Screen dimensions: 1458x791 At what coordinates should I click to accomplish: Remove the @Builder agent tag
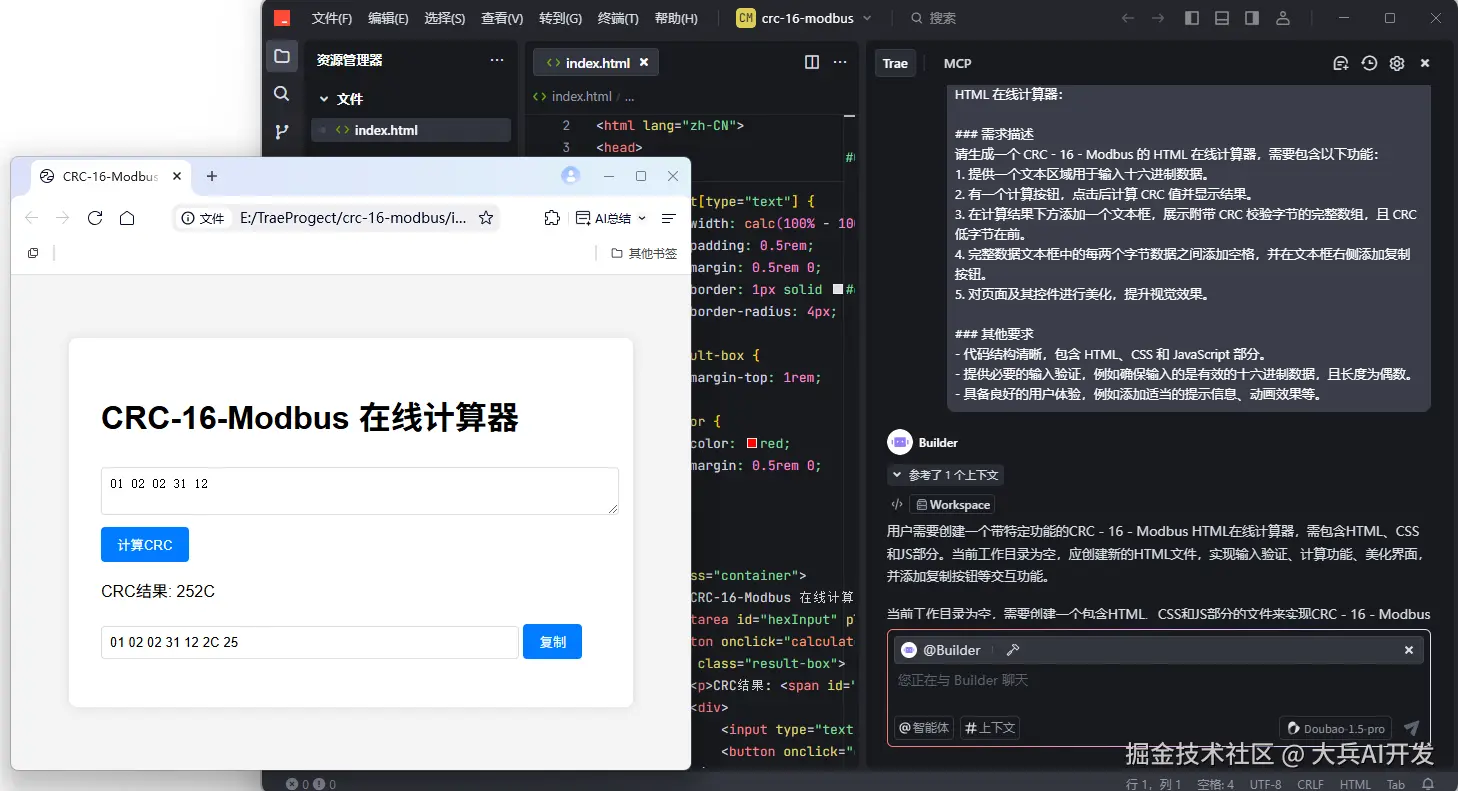point(1409,650)
